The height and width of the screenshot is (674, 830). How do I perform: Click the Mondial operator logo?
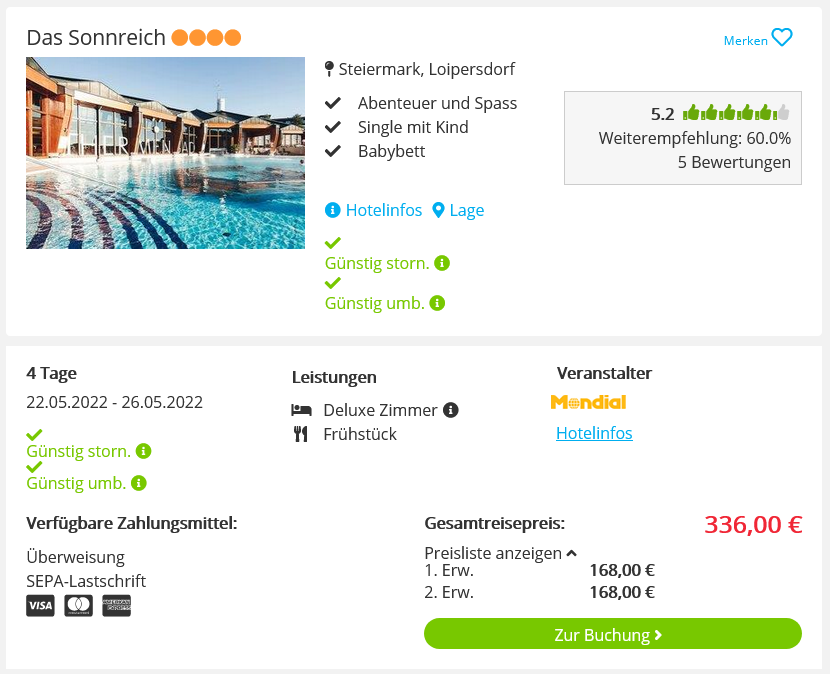pyautogui.click(x=588, y=402)
